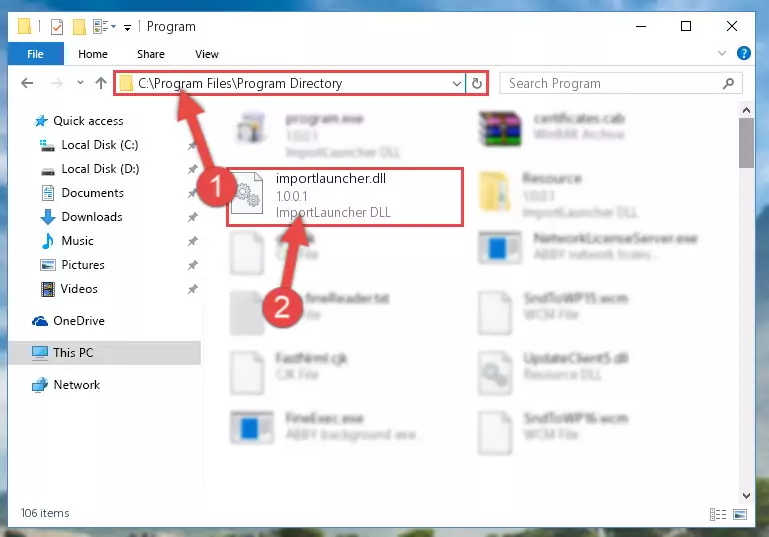Select the importlauncher.dll file
769x537 pixels.
pos(345,196)
